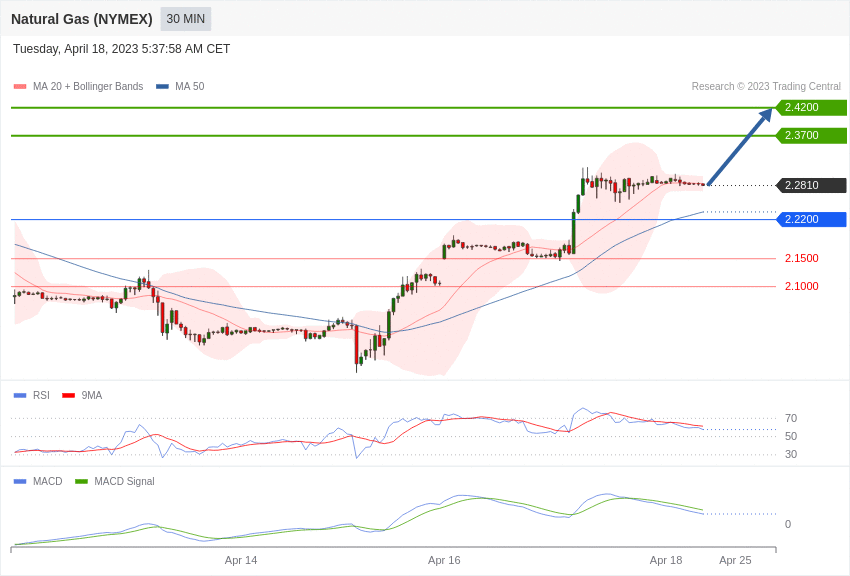
Task: Click the blue MACD legend swatch
Action: pyautogui.click(x=20, y=481)
